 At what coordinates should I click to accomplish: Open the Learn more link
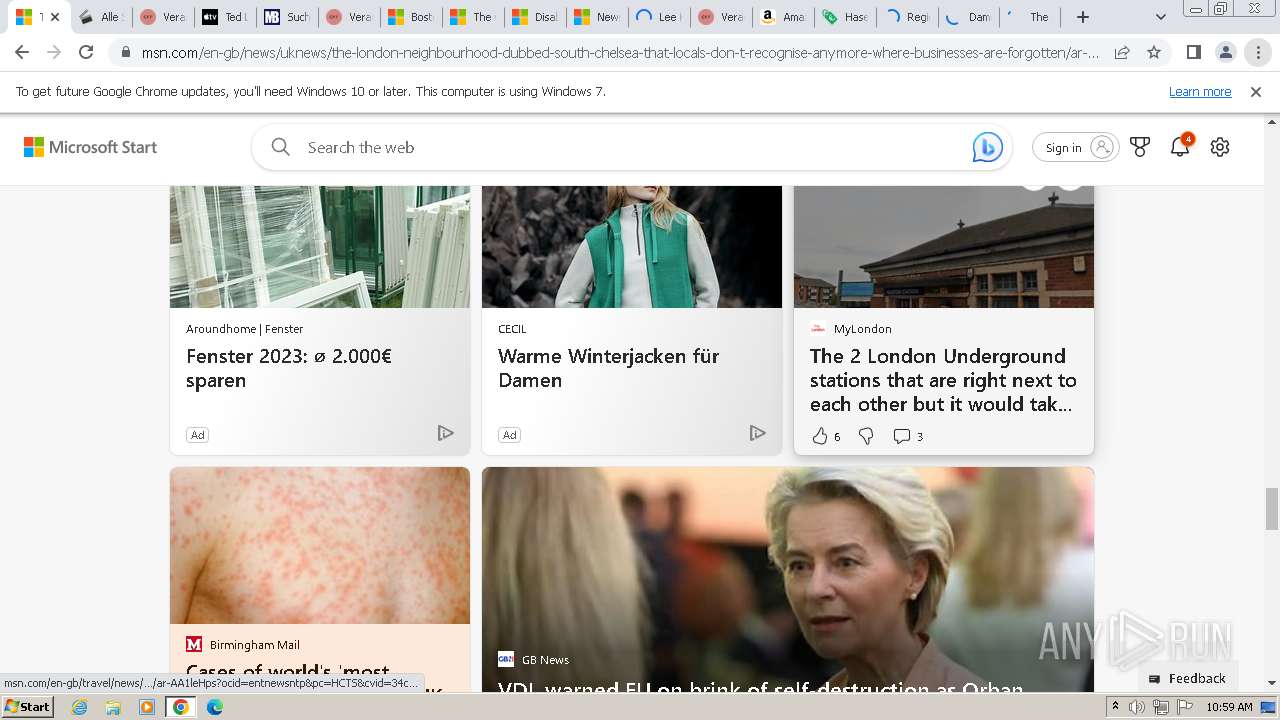click(1200, 92)
